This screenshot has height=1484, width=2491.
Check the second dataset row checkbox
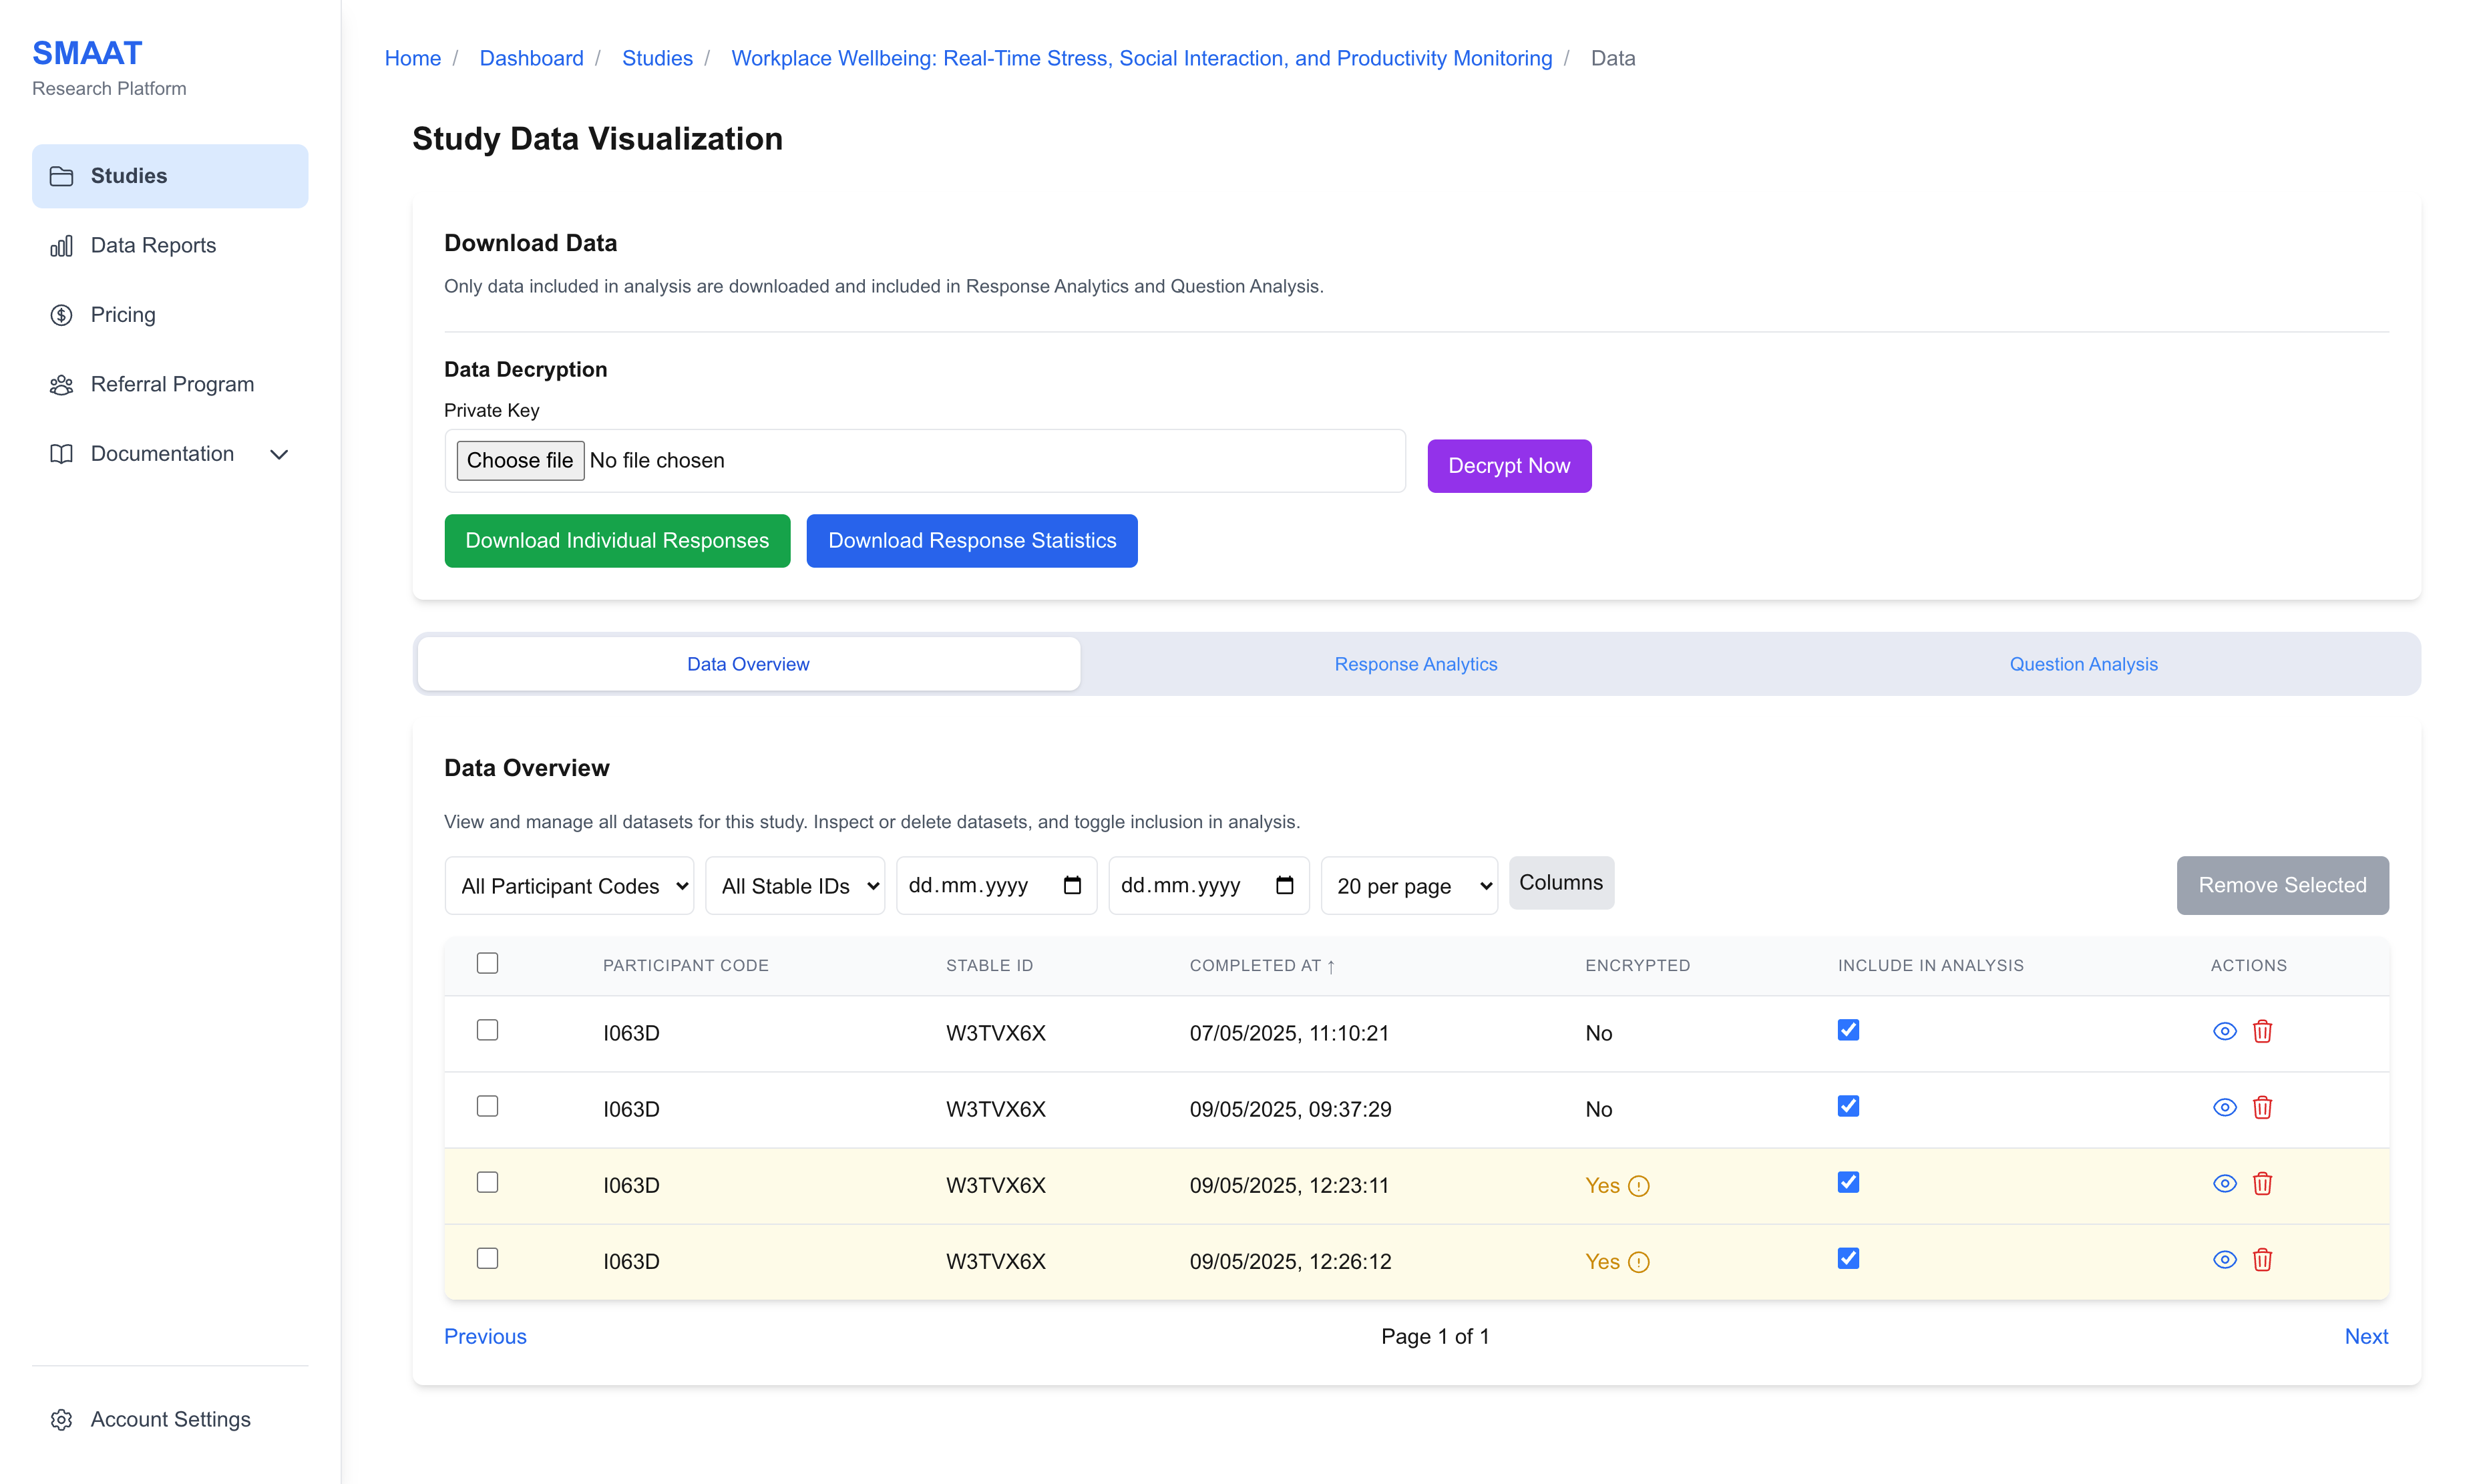coord(488,1106)
